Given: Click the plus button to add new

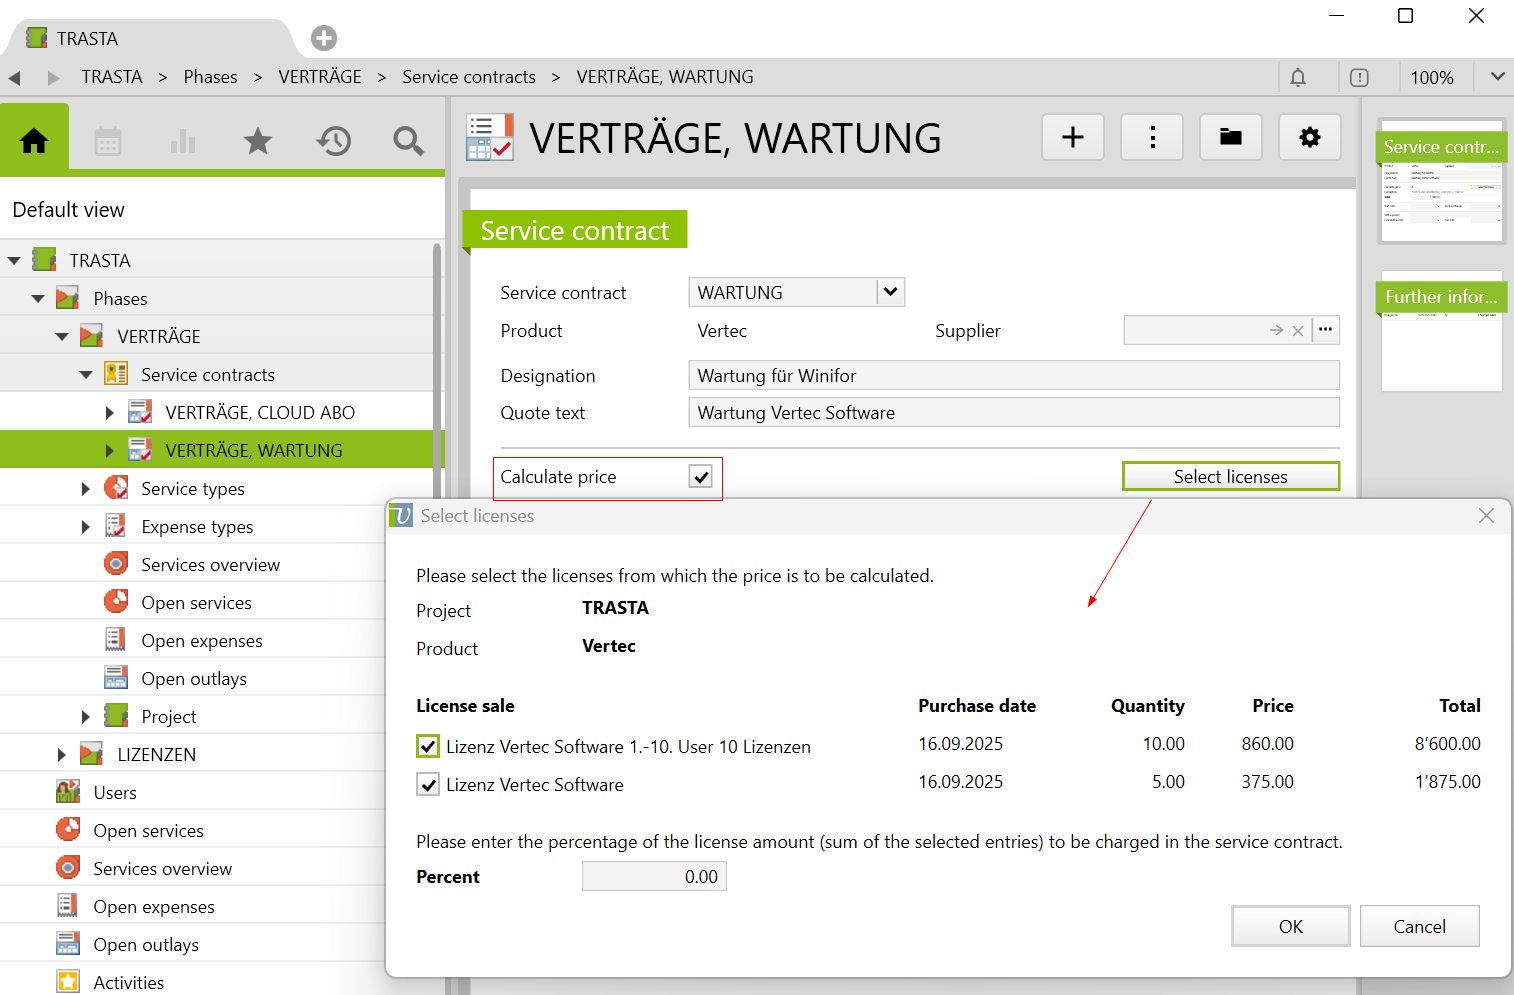Looking at the screenshot, I should (1072, 137).
